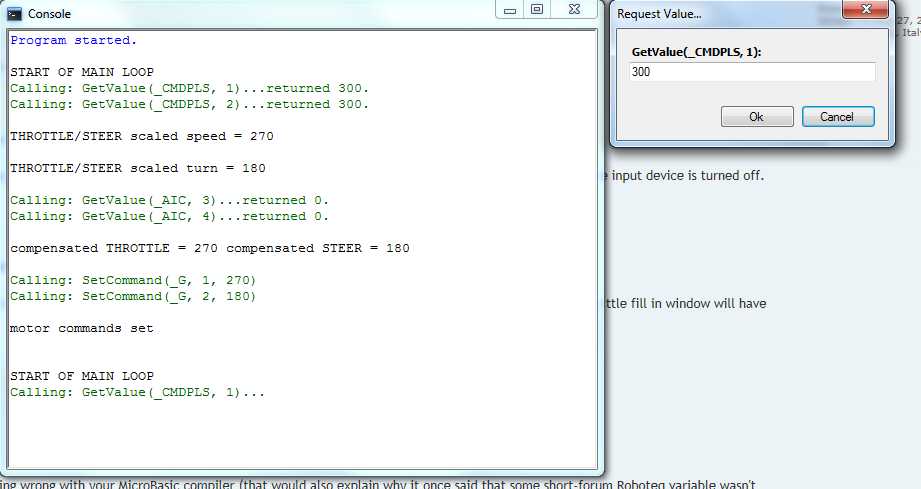Click the 'Program started.' console line
921x489 pixels.
[74, 40]
